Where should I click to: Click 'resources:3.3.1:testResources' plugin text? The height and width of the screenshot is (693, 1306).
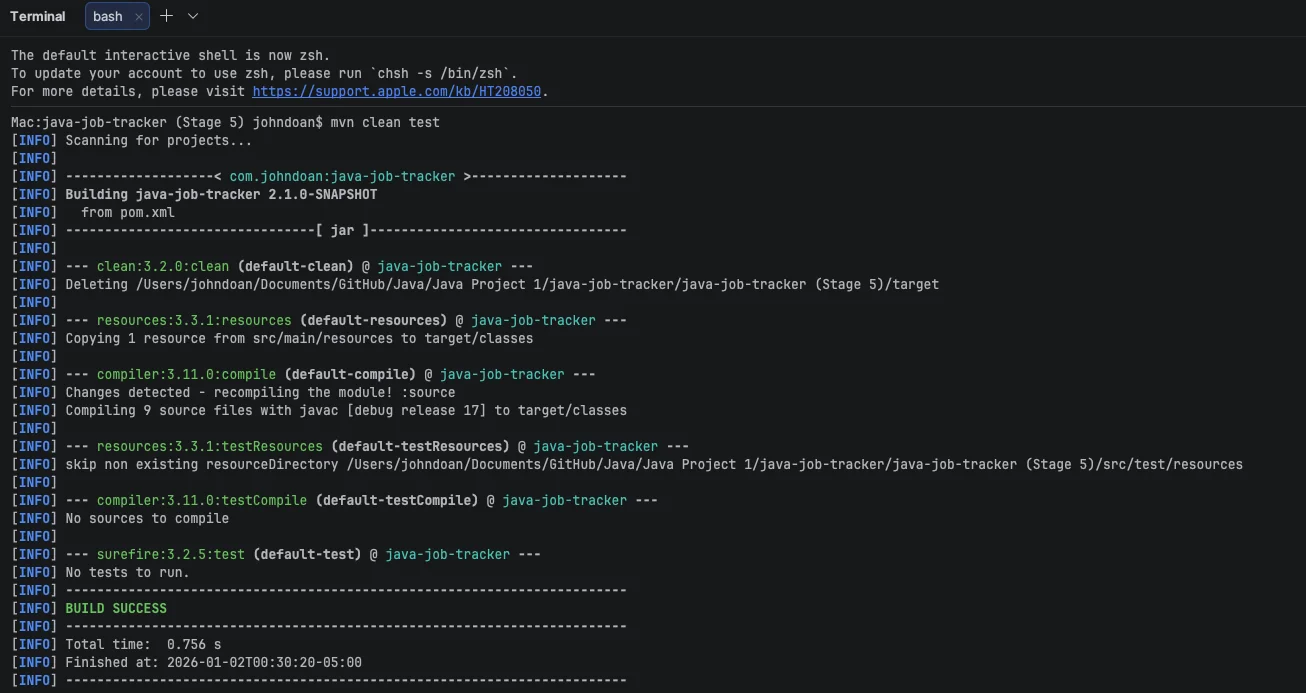(210, 446)
